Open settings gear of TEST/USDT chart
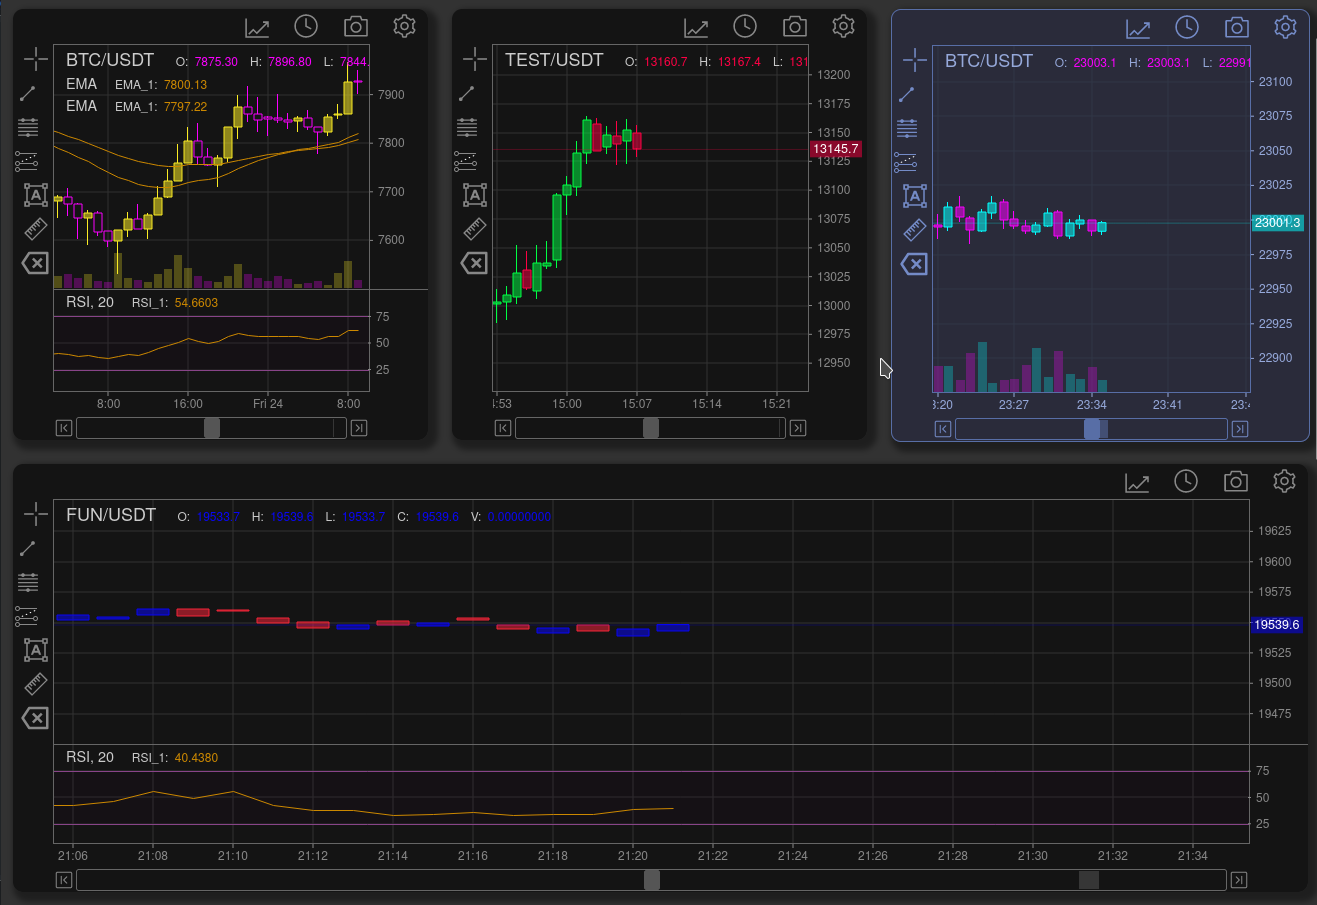The image size is (1317, 905). tap(843, 26)
